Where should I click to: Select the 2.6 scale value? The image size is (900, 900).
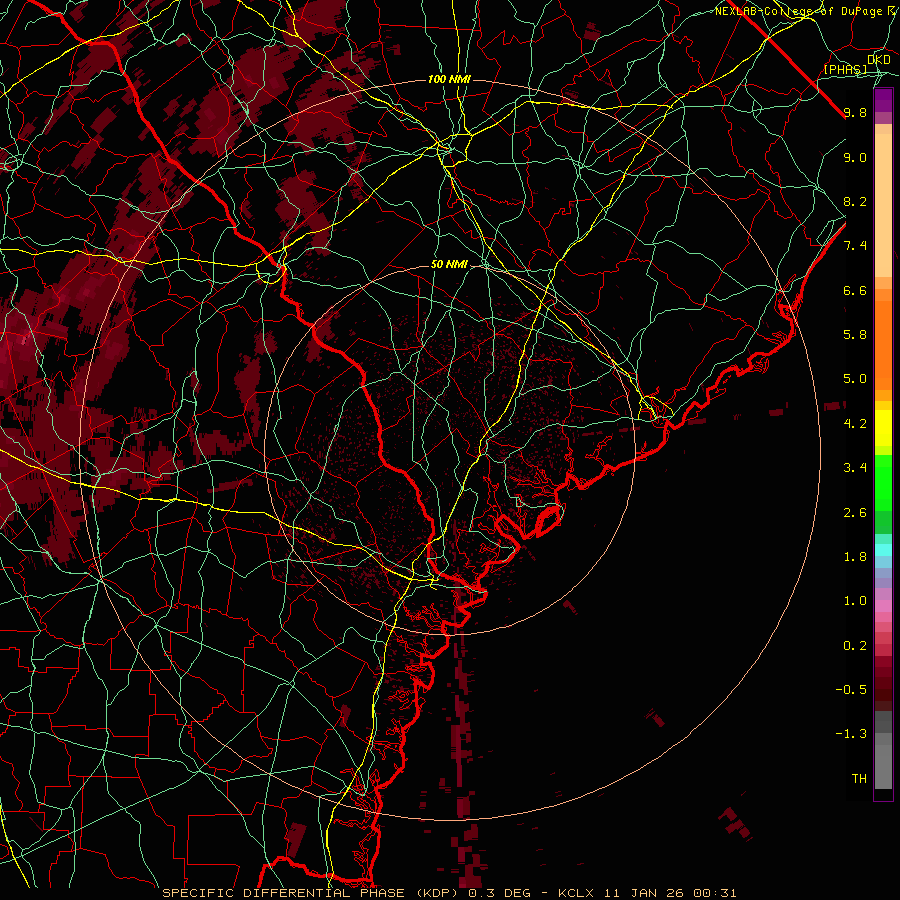click(855, 513)
